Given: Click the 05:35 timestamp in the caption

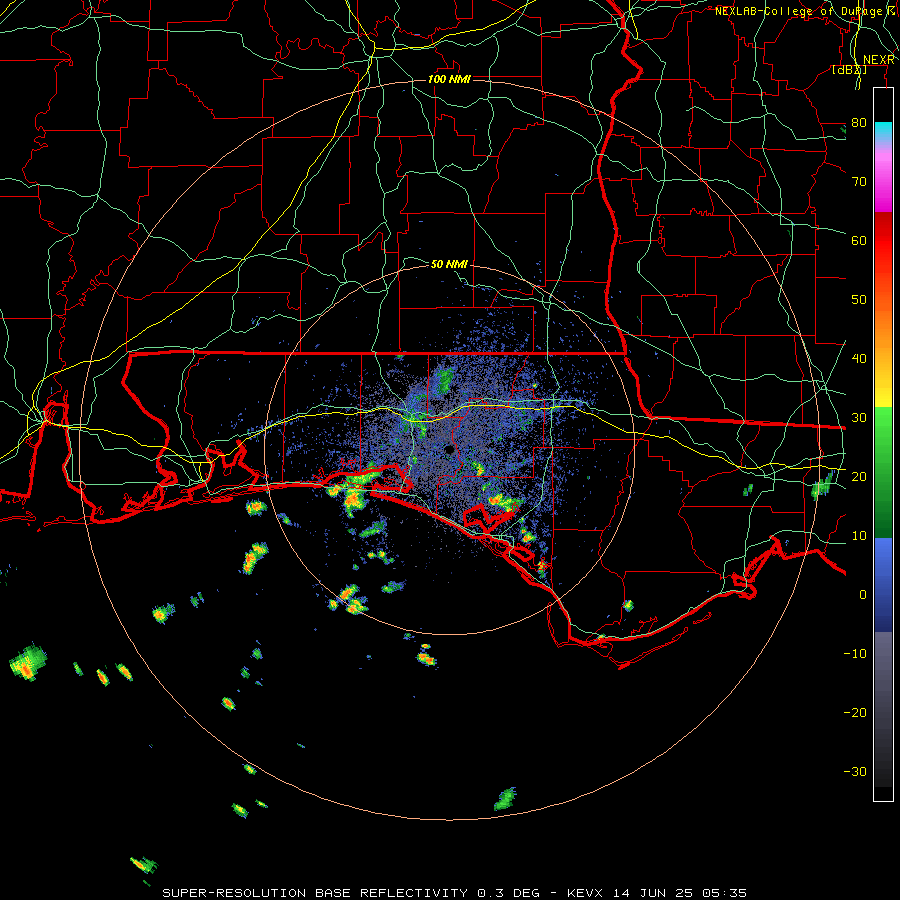Looking at the screenshot, I should pos(723,893).
